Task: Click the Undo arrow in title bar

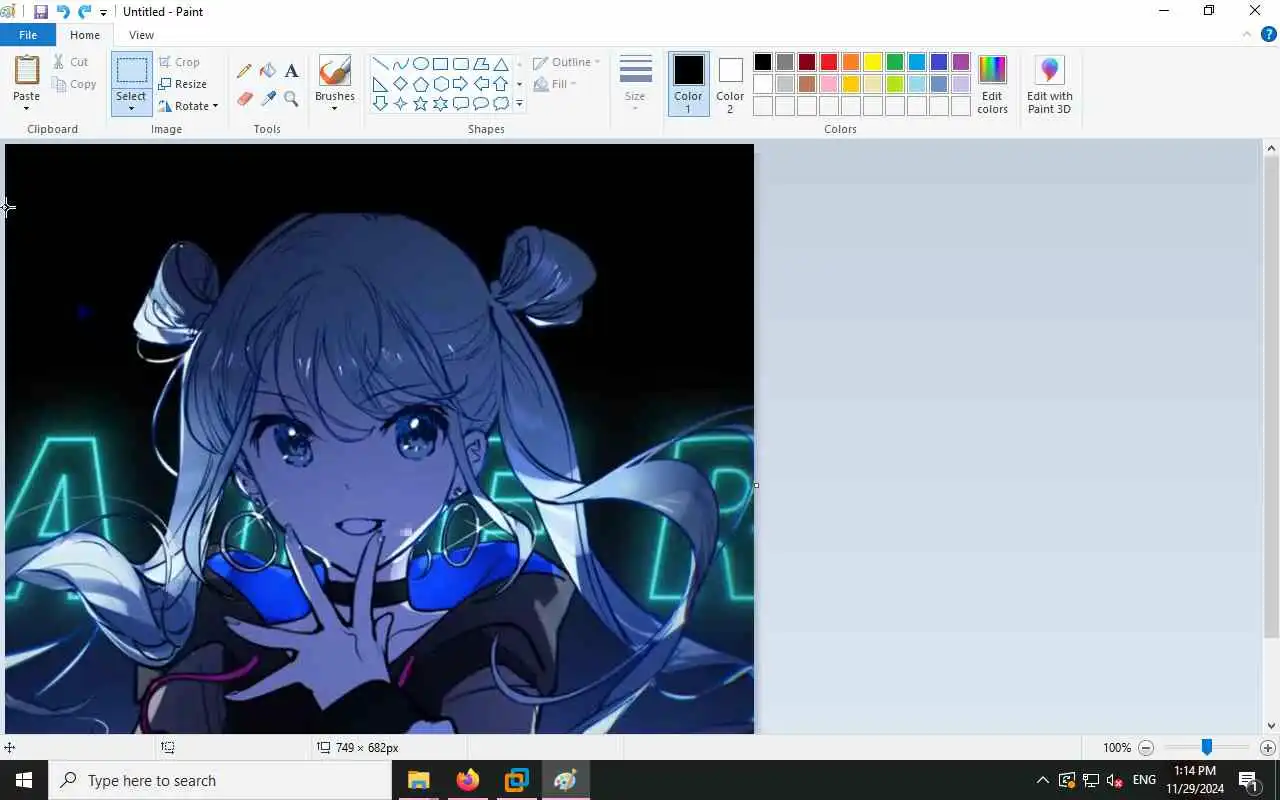Action: 63,12
